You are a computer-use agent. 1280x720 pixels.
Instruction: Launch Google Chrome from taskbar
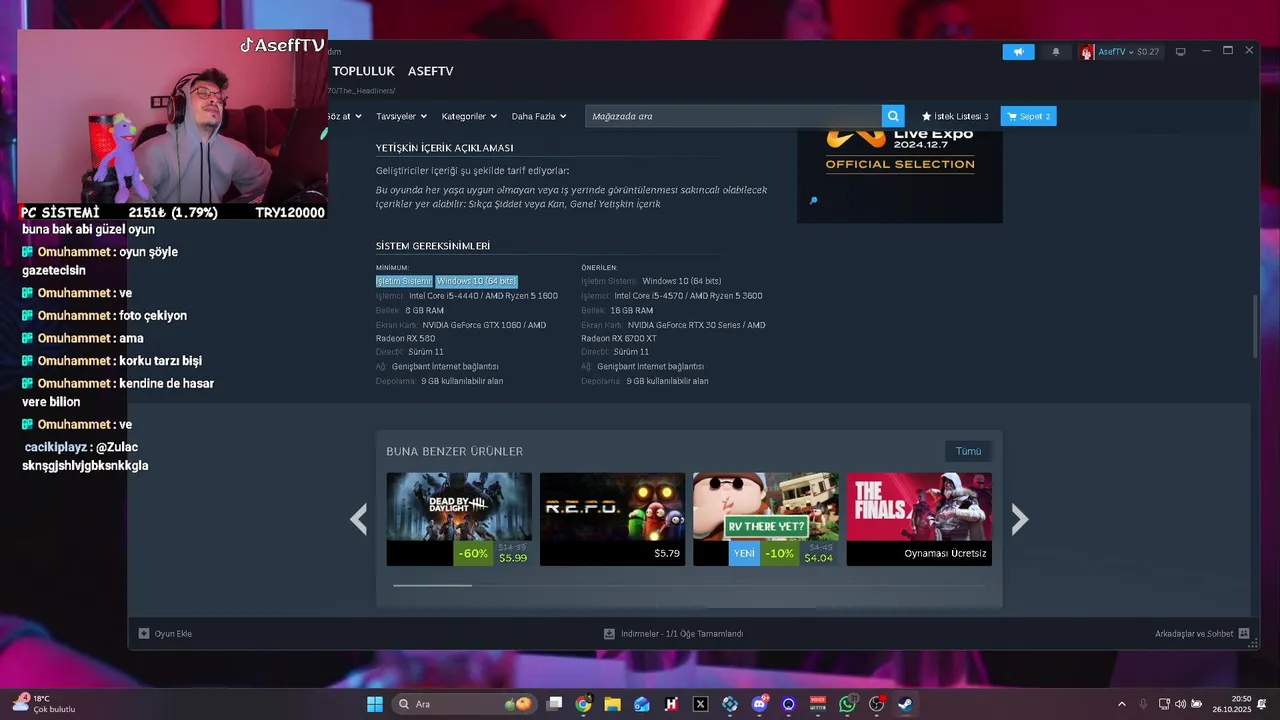coord(584,704)
